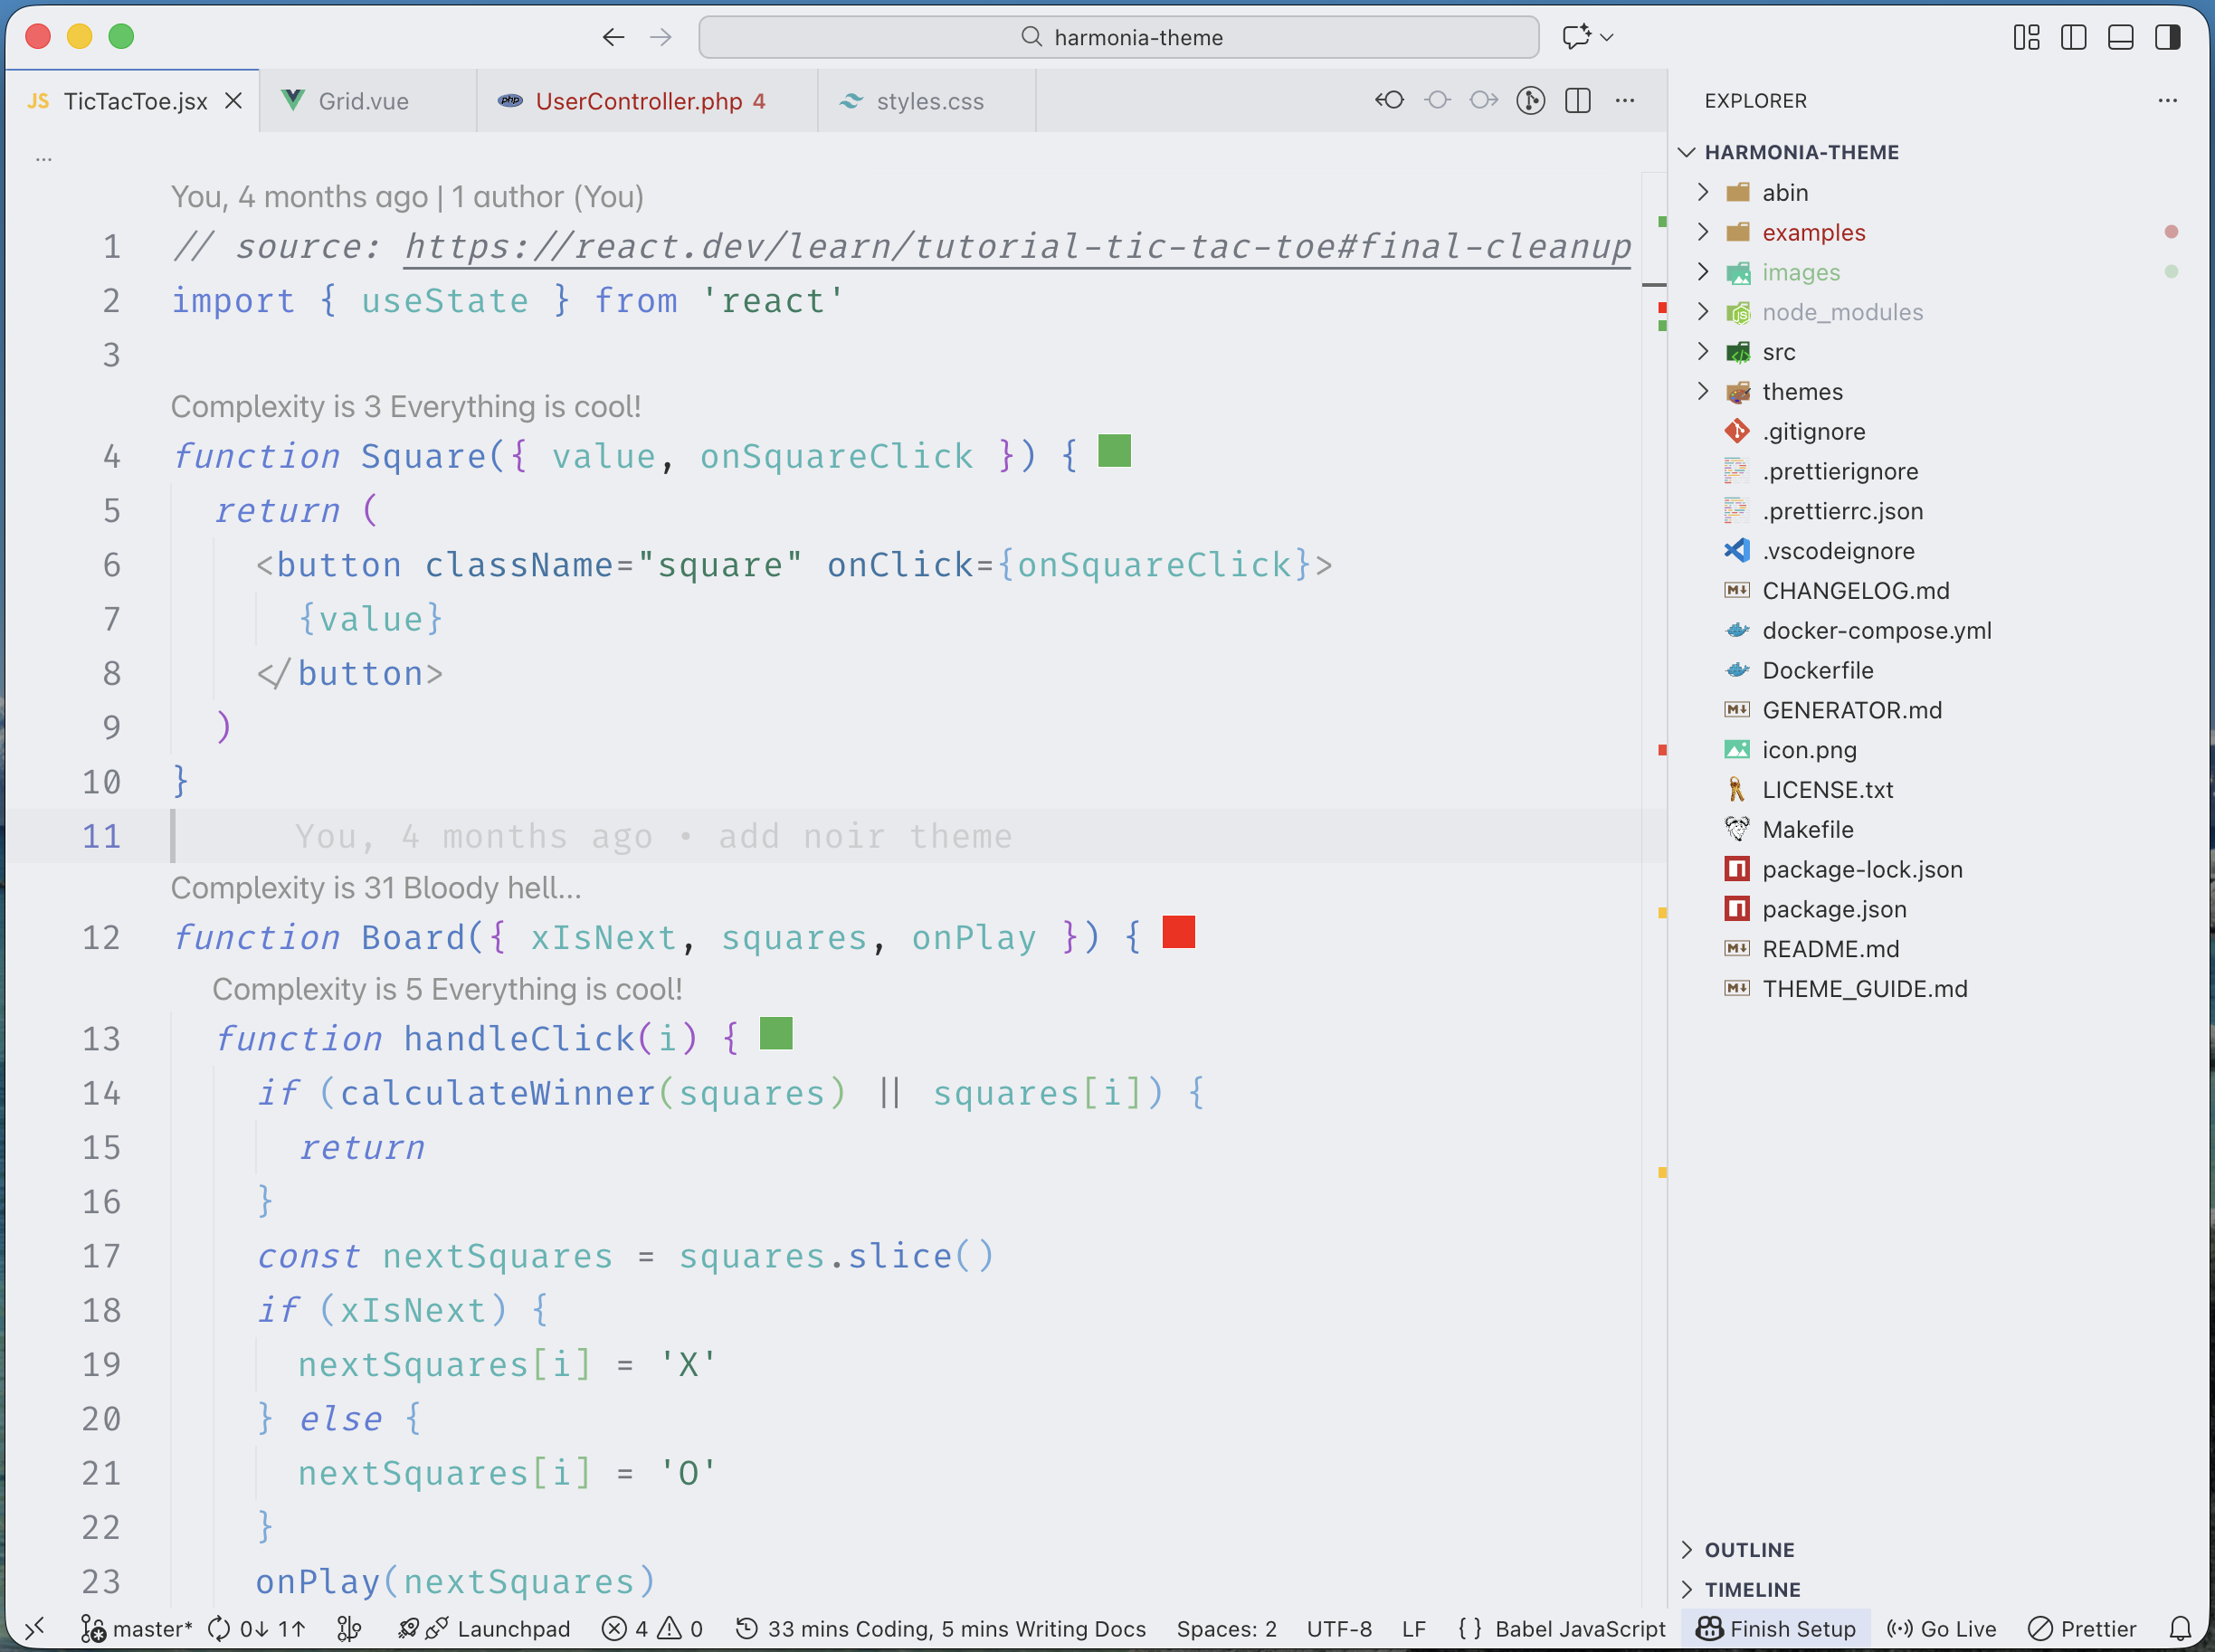Toggle the secondary side bar layout button
The image size is (2215, 1652).
2169,37
